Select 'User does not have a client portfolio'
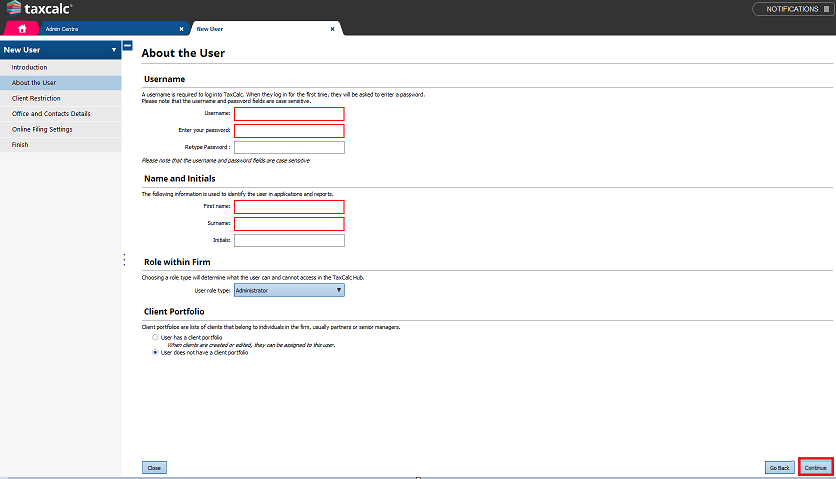Image resolution: width=836 pixels, height=479 pixels. click(154, 352)
